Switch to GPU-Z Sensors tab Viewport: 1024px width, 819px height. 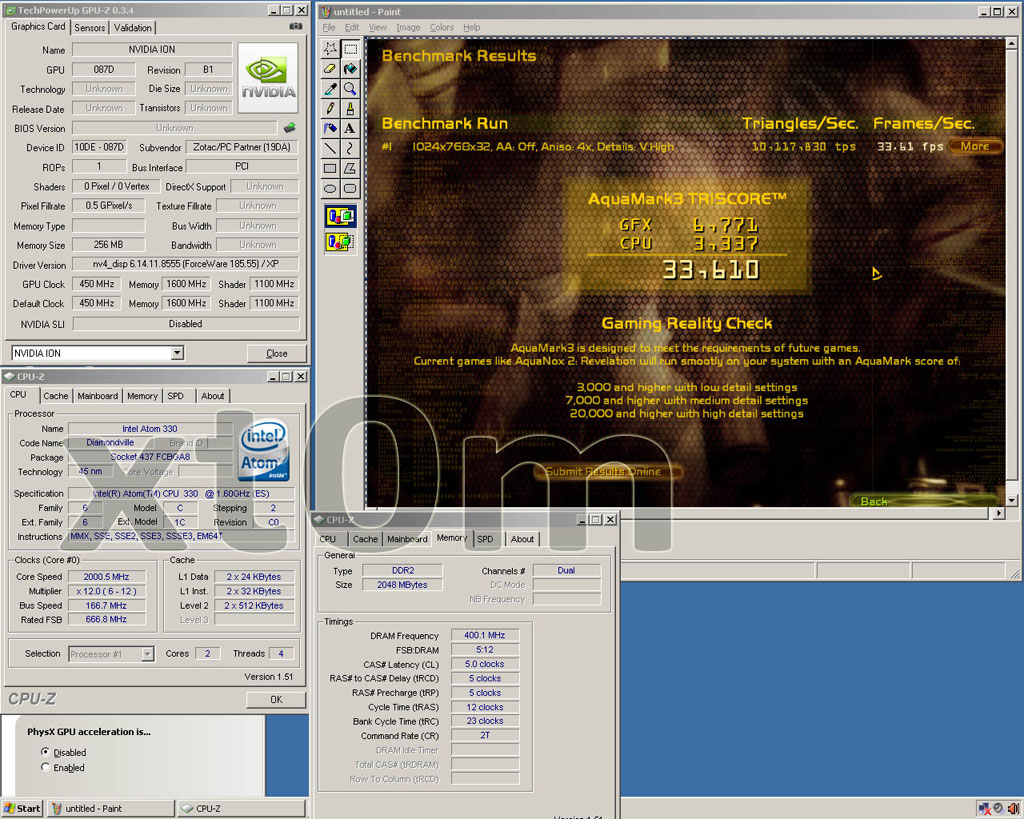[x=89, y=27]
